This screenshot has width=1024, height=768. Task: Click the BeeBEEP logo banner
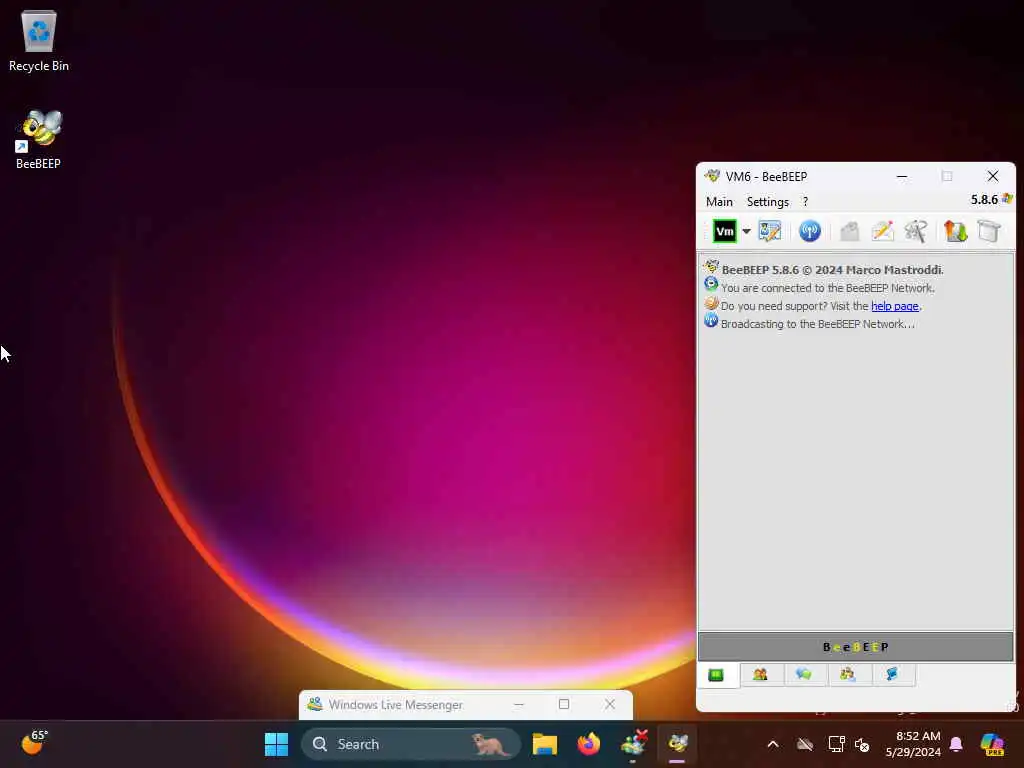(856, 647)
